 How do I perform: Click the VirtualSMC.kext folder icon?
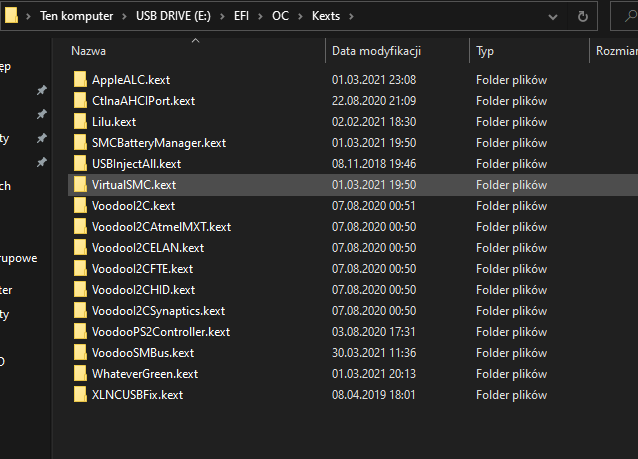[80, 185]
